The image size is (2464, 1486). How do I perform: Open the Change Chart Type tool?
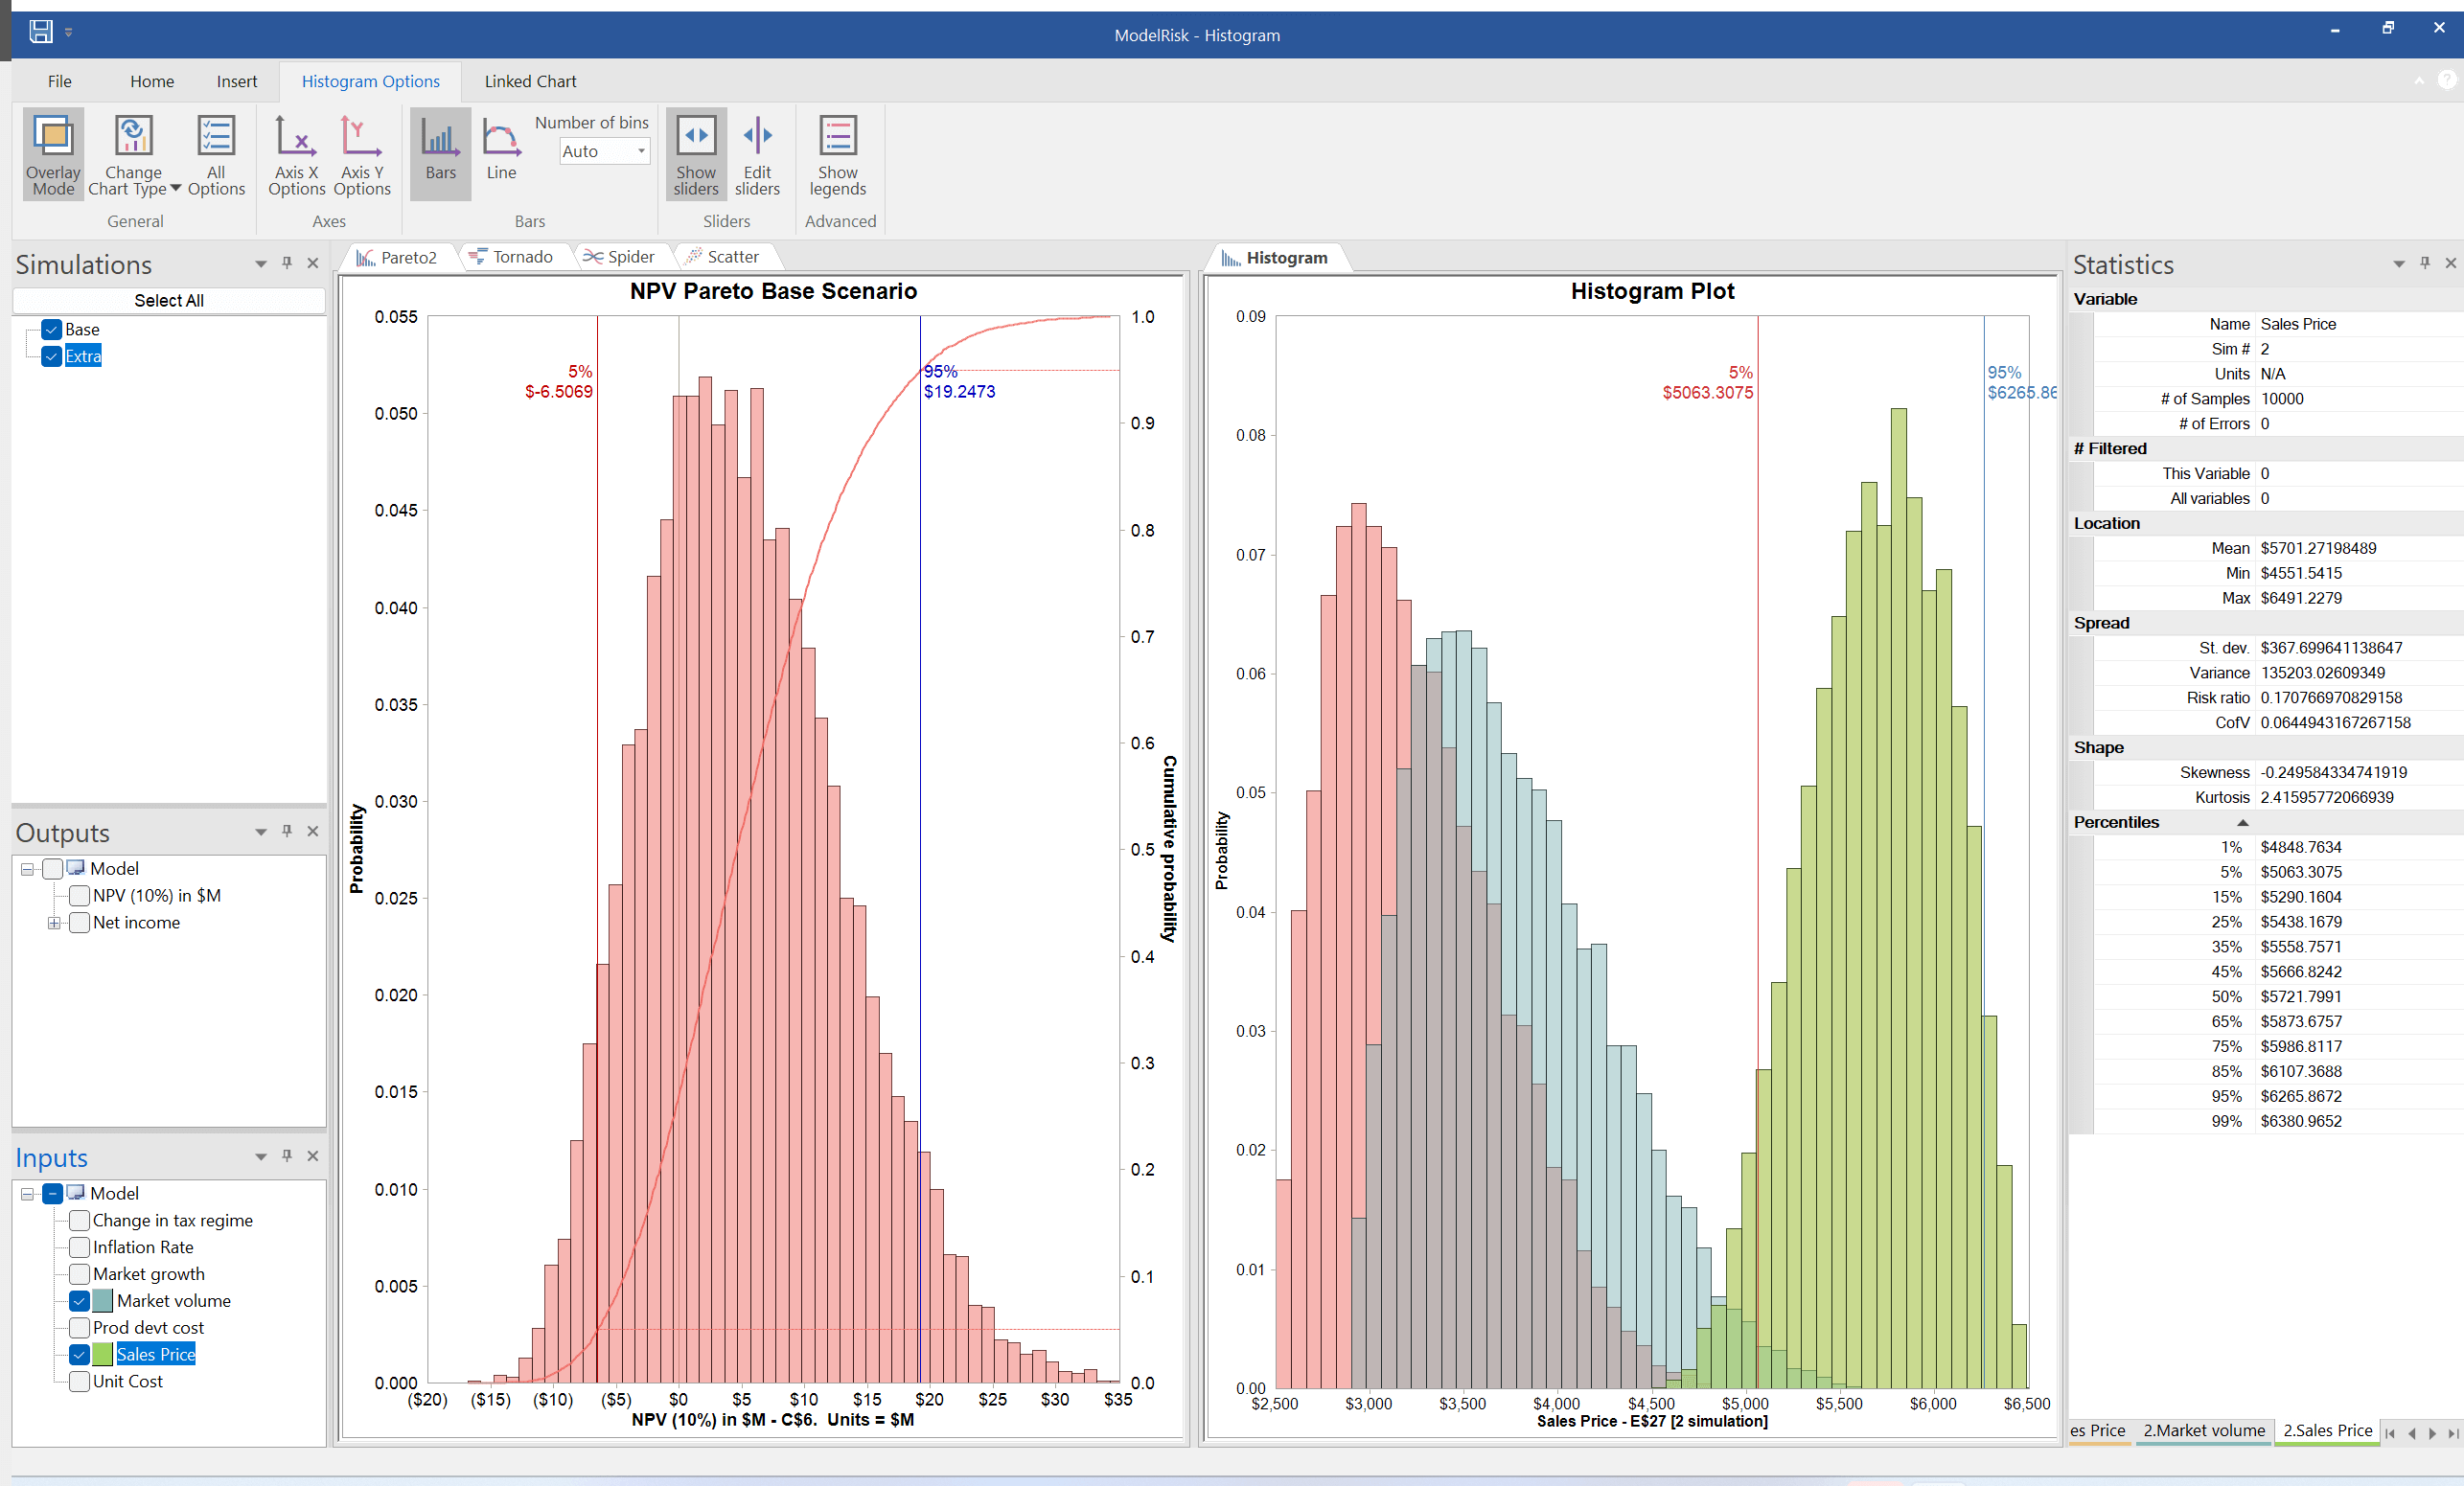tap(132, 153)
